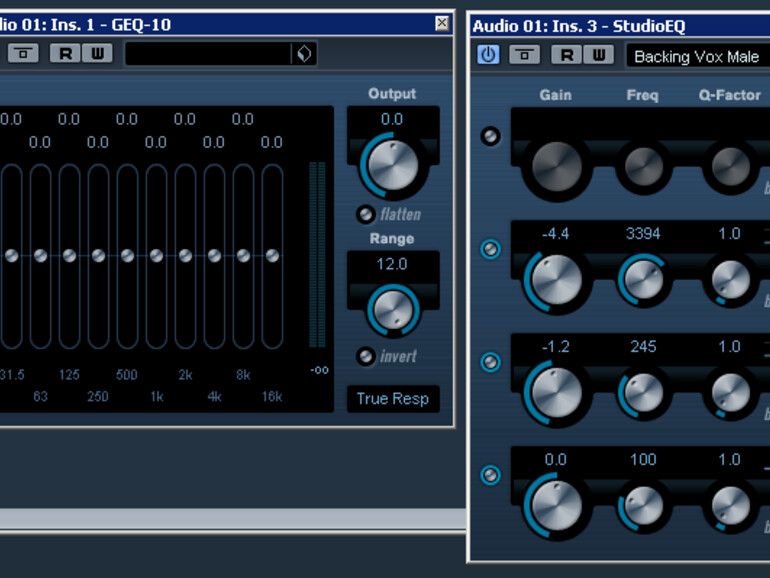
Task: Click the 4k band slider handle
Action: pos(215,256)
